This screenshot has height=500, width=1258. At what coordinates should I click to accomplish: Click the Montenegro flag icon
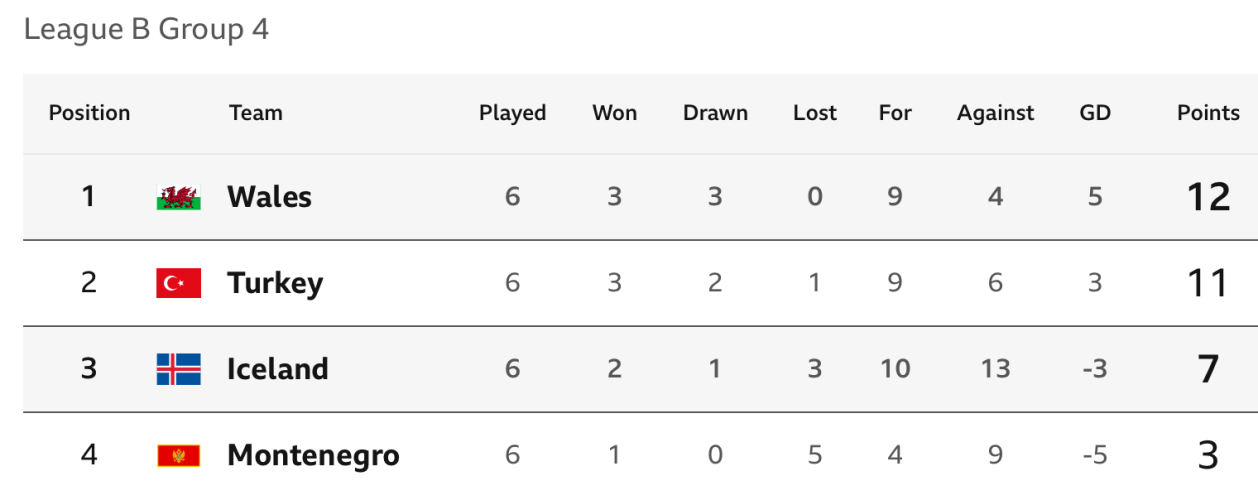coord(179,456)
